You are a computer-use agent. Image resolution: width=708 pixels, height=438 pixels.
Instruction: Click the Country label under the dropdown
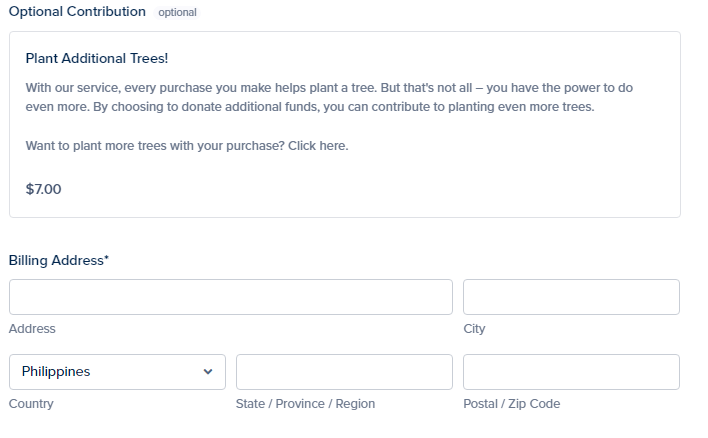pyautogui.click(x=31, y=404)
